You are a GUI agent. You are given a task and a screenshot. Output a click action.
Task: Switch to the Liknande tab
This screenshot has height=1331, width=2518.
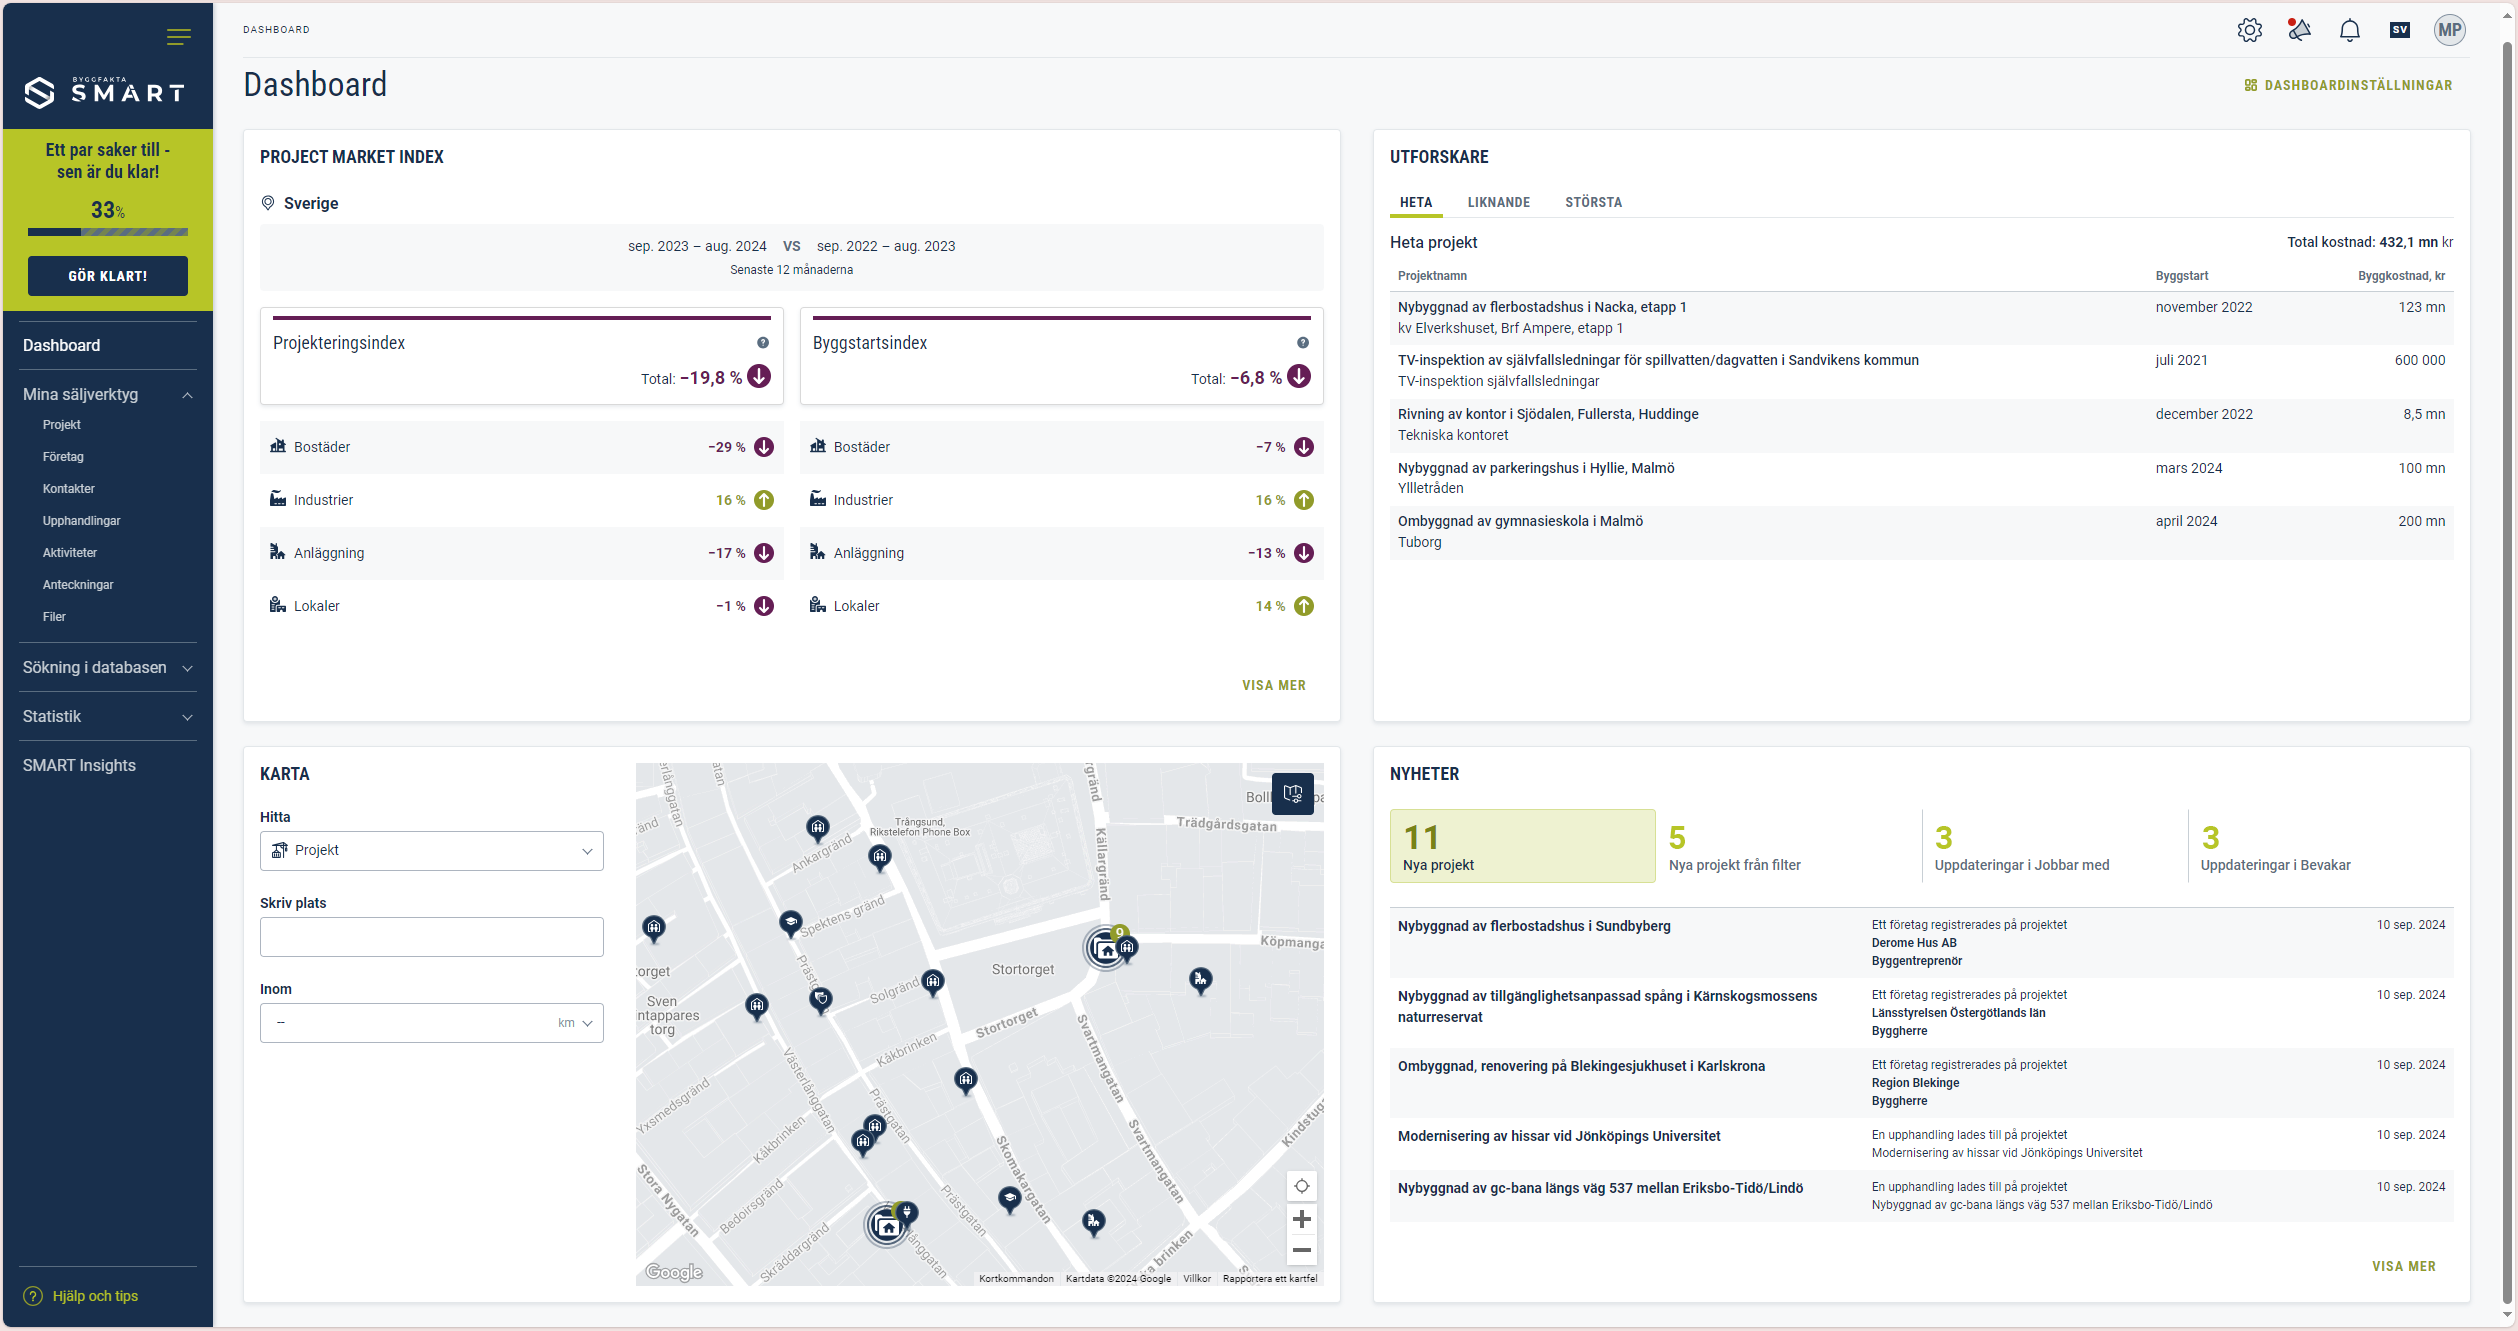coord(1498,202)
